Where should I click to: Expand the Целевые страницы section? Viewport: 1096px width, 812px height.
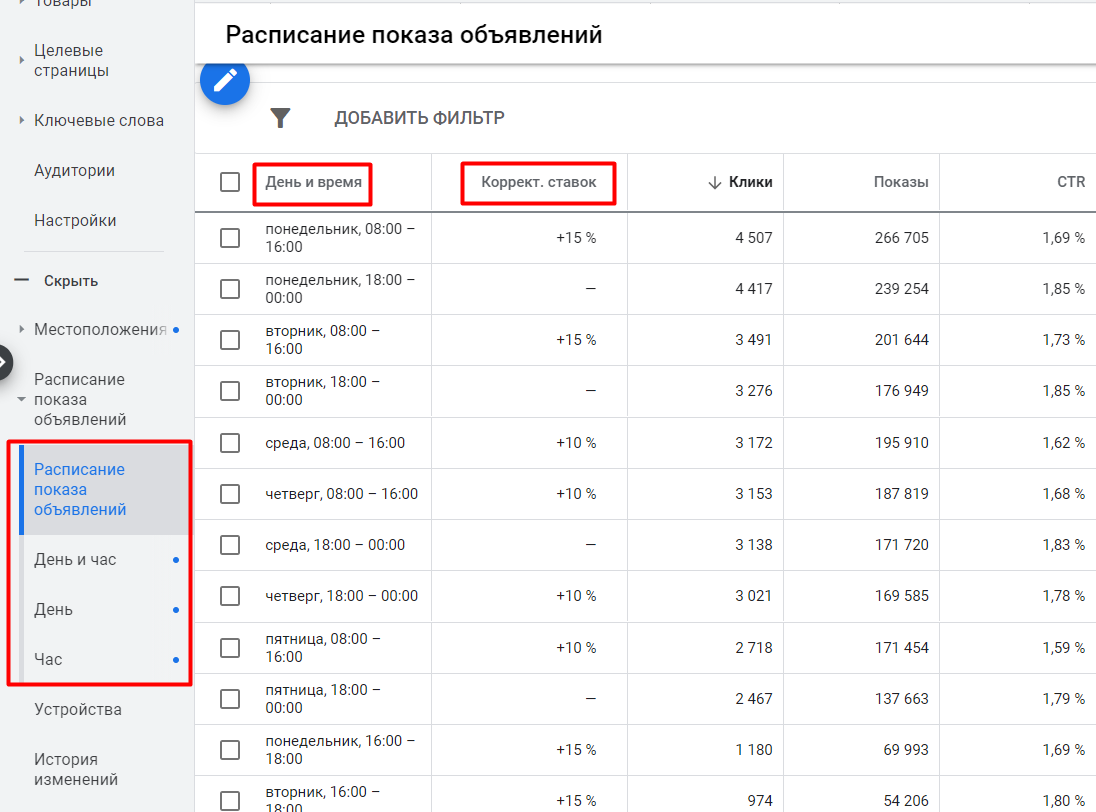click(x=22, y=60)
